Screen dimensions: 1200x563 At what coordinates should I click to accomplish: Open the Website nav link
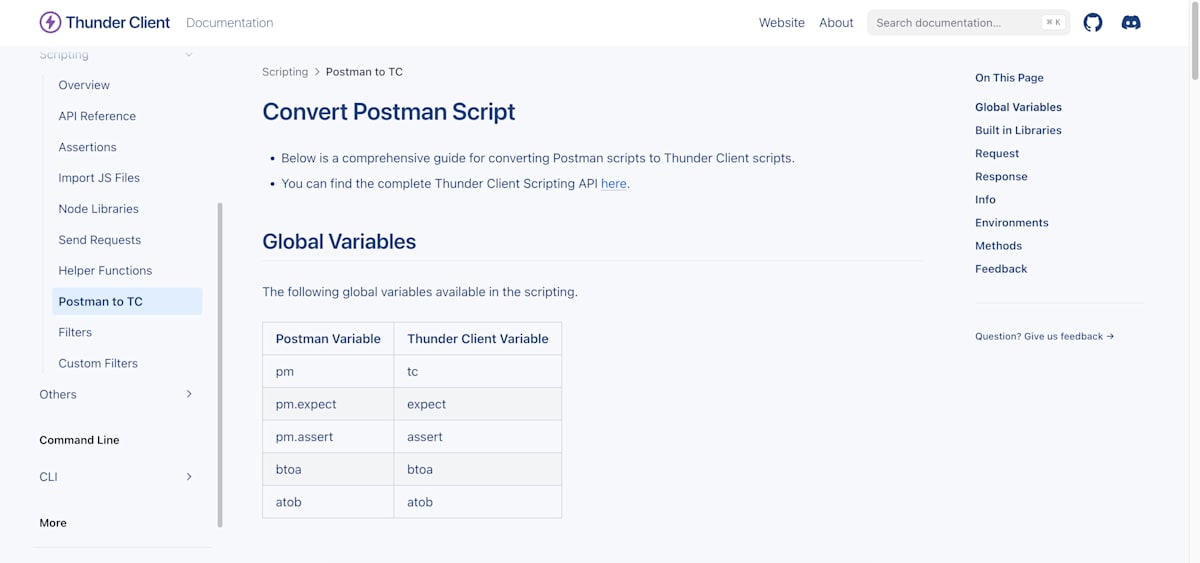(782, 23)
